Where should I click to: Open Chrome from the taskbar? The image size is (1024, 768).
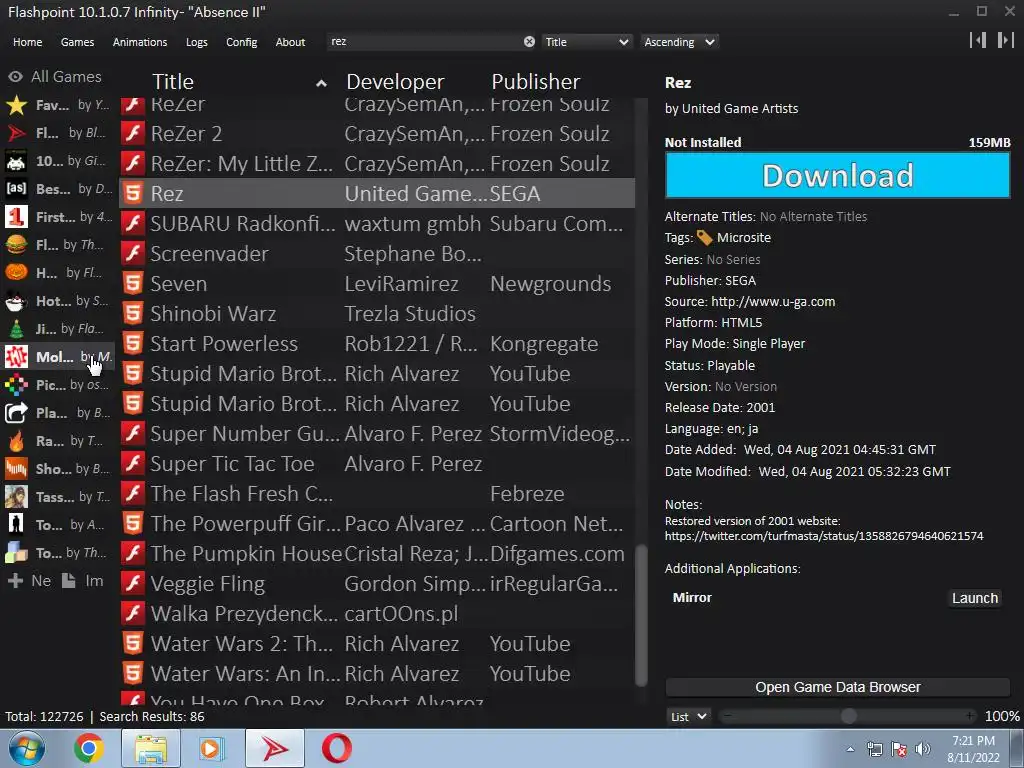point(88,748)
